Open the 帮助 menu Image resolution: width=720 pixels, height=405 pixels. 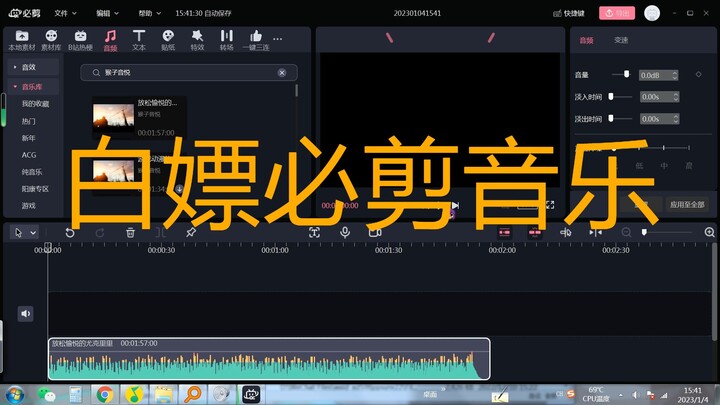149,13
